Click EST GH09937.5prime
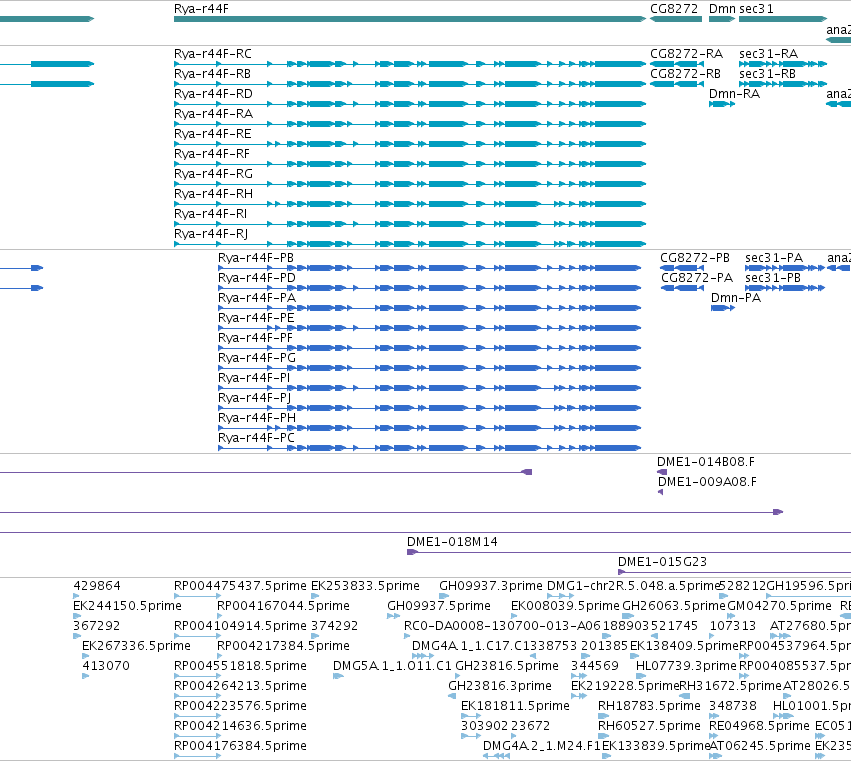851x761 pixels. tap(439, 606)
